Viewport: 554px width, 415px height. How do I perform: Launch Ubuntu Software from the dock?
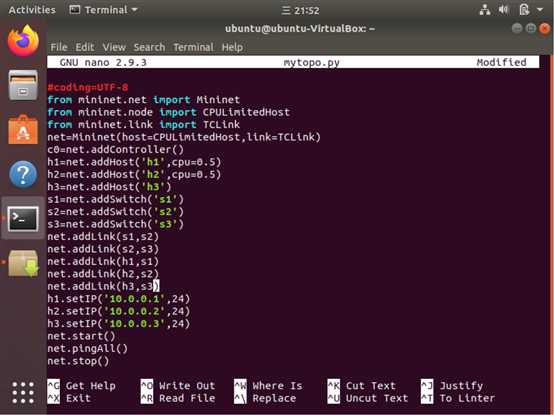(23, 130)
